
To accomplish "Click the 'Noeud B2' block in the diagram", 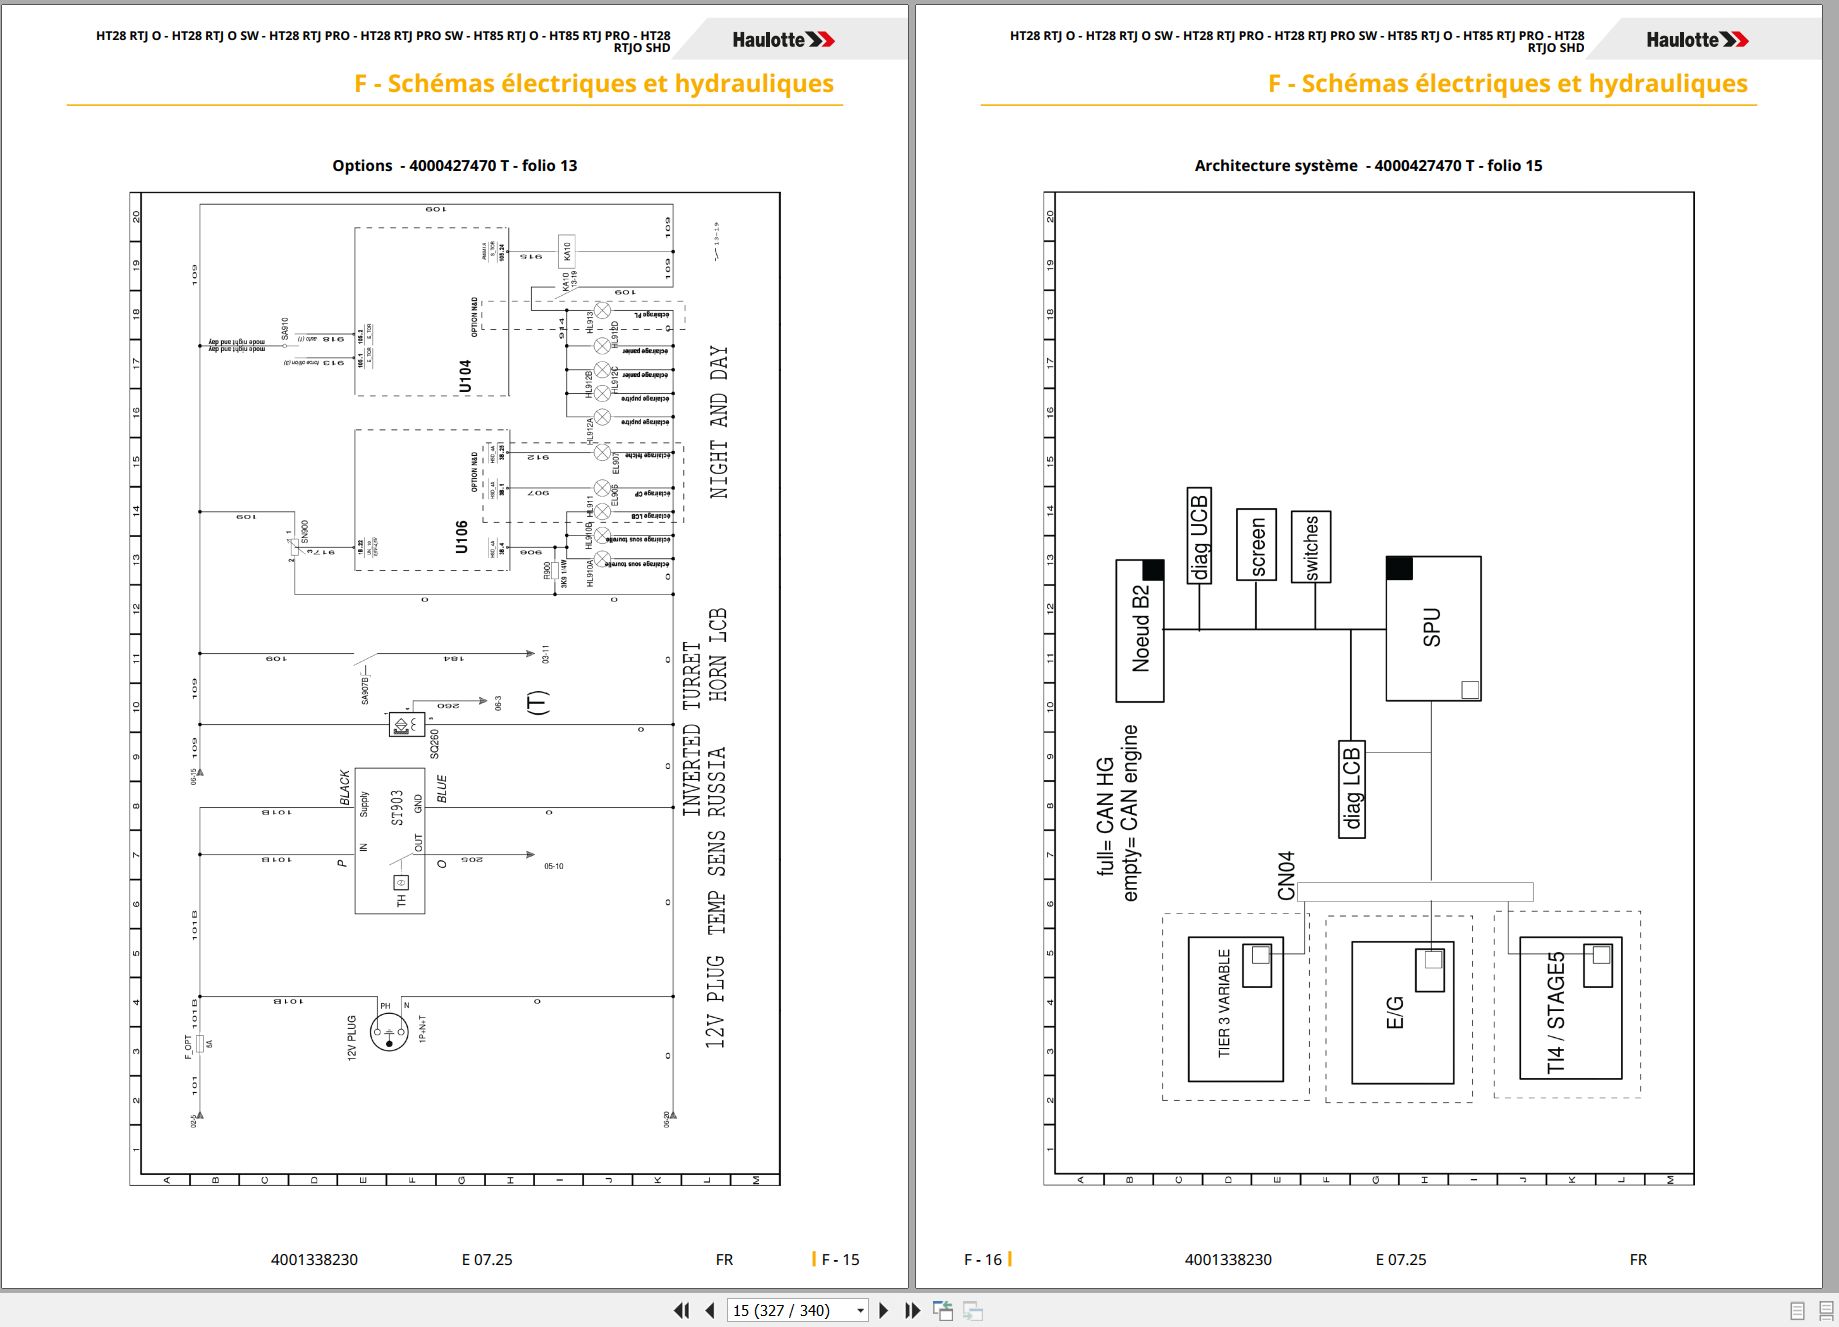I will [1140, 630].
